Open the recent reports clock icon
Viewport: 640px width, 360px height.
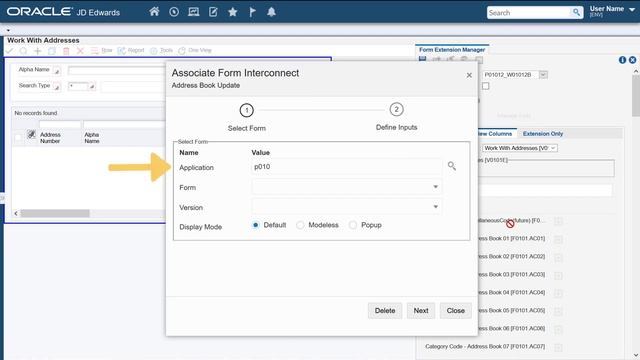point(174,12)
